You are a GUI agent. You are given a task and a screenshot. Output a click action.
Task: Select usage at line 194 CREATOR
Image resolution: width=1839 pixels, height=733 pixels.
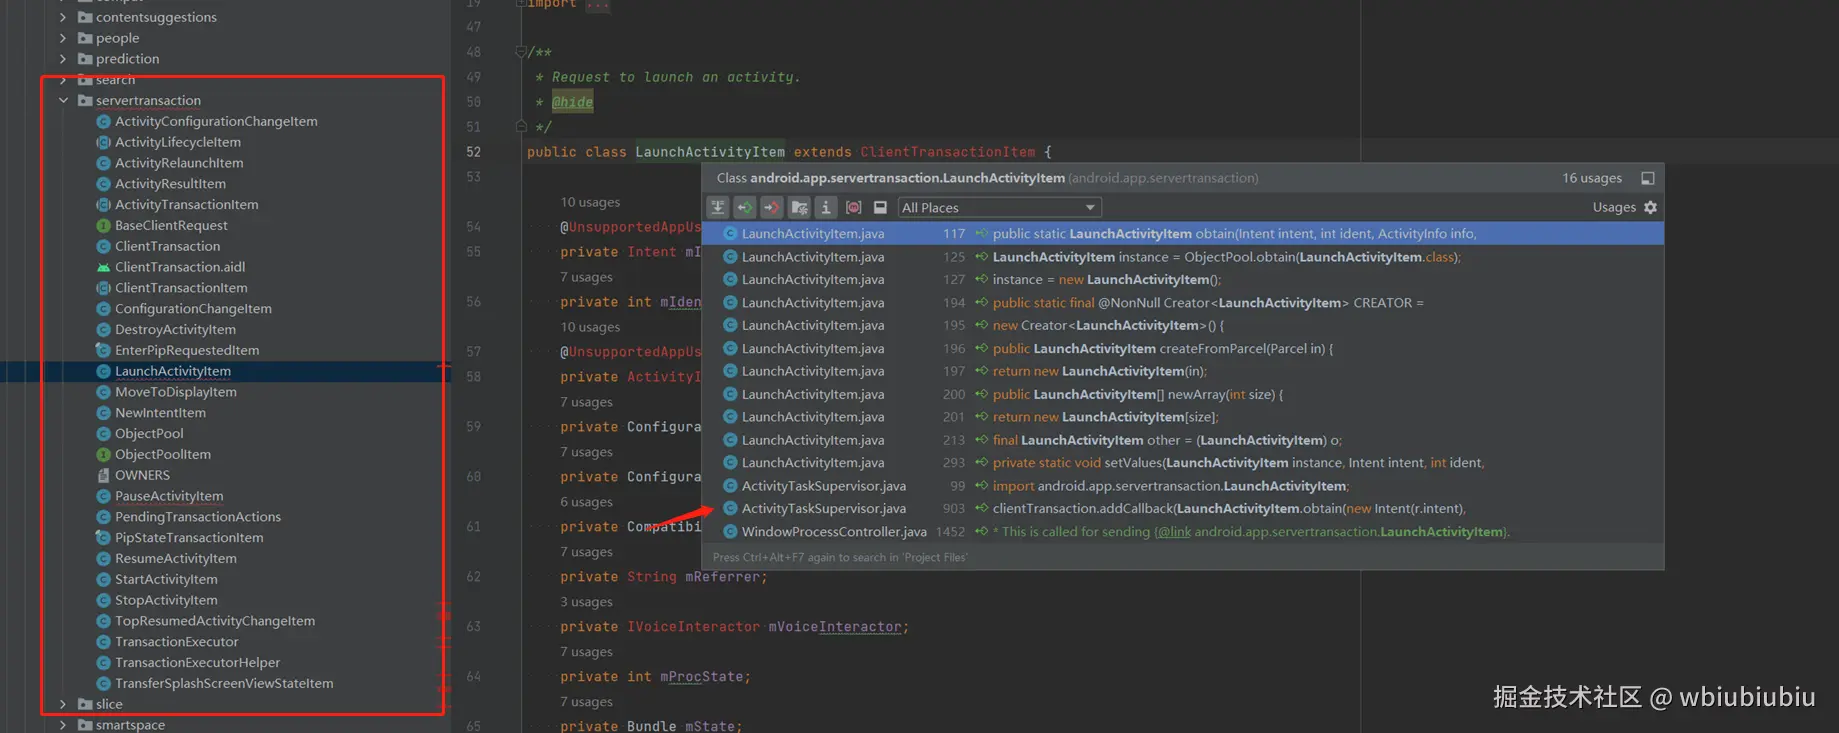[1183, 303]
